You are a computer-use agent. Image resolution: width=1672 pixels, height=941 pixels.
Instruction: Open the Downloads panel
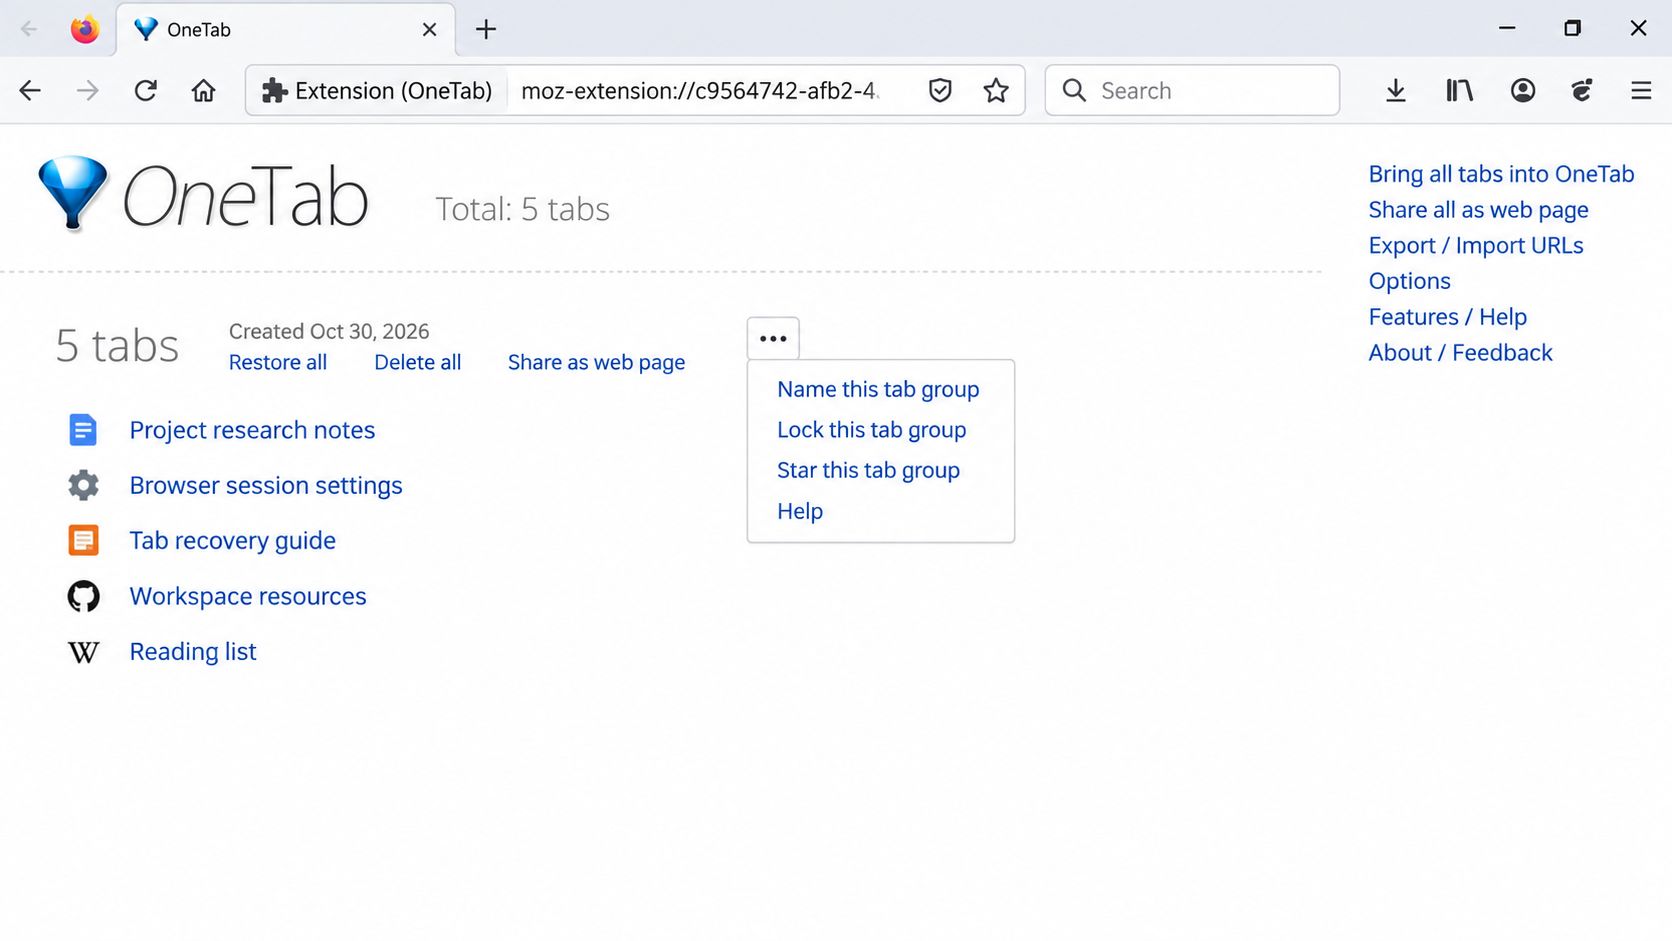pos(1396,91)
